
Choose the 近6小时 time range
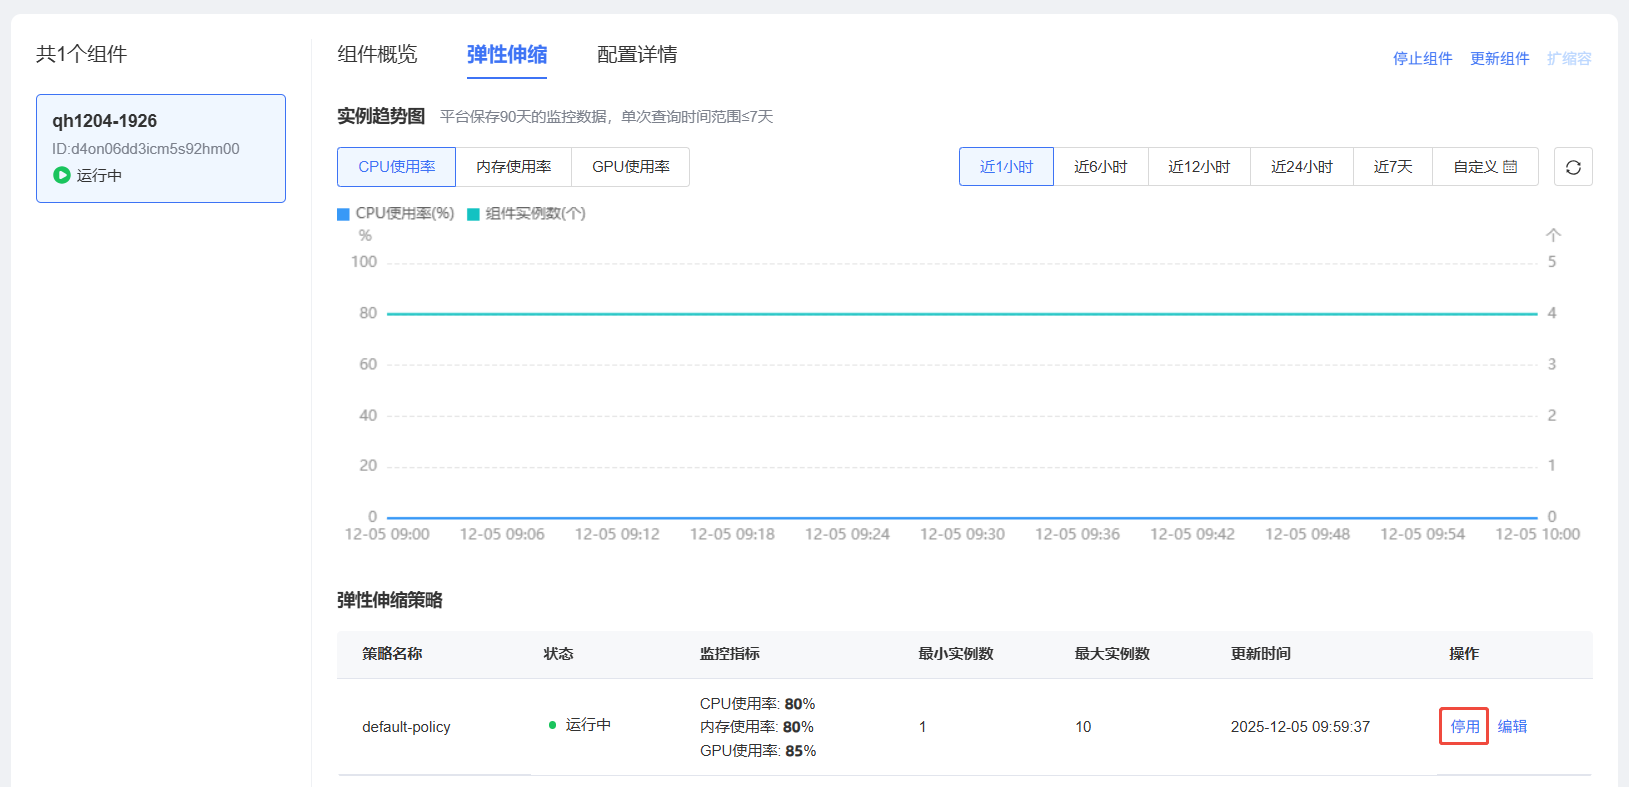point(1100,167)
